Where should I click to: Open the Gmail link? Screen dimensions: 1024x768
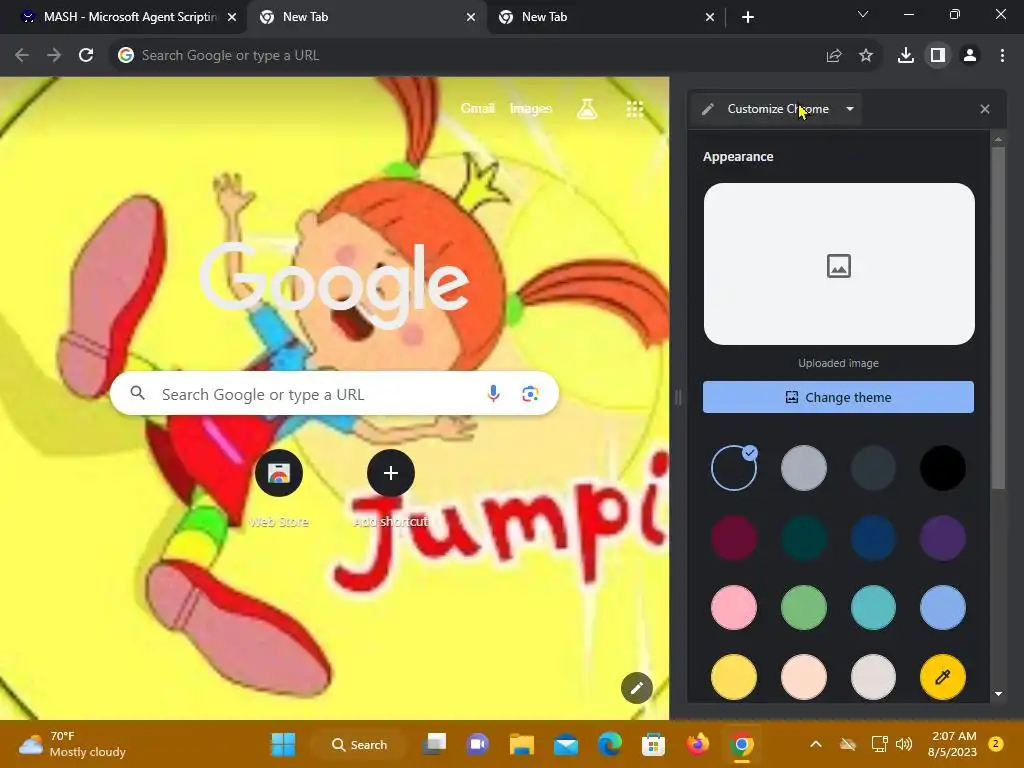[x=477, y=108]
